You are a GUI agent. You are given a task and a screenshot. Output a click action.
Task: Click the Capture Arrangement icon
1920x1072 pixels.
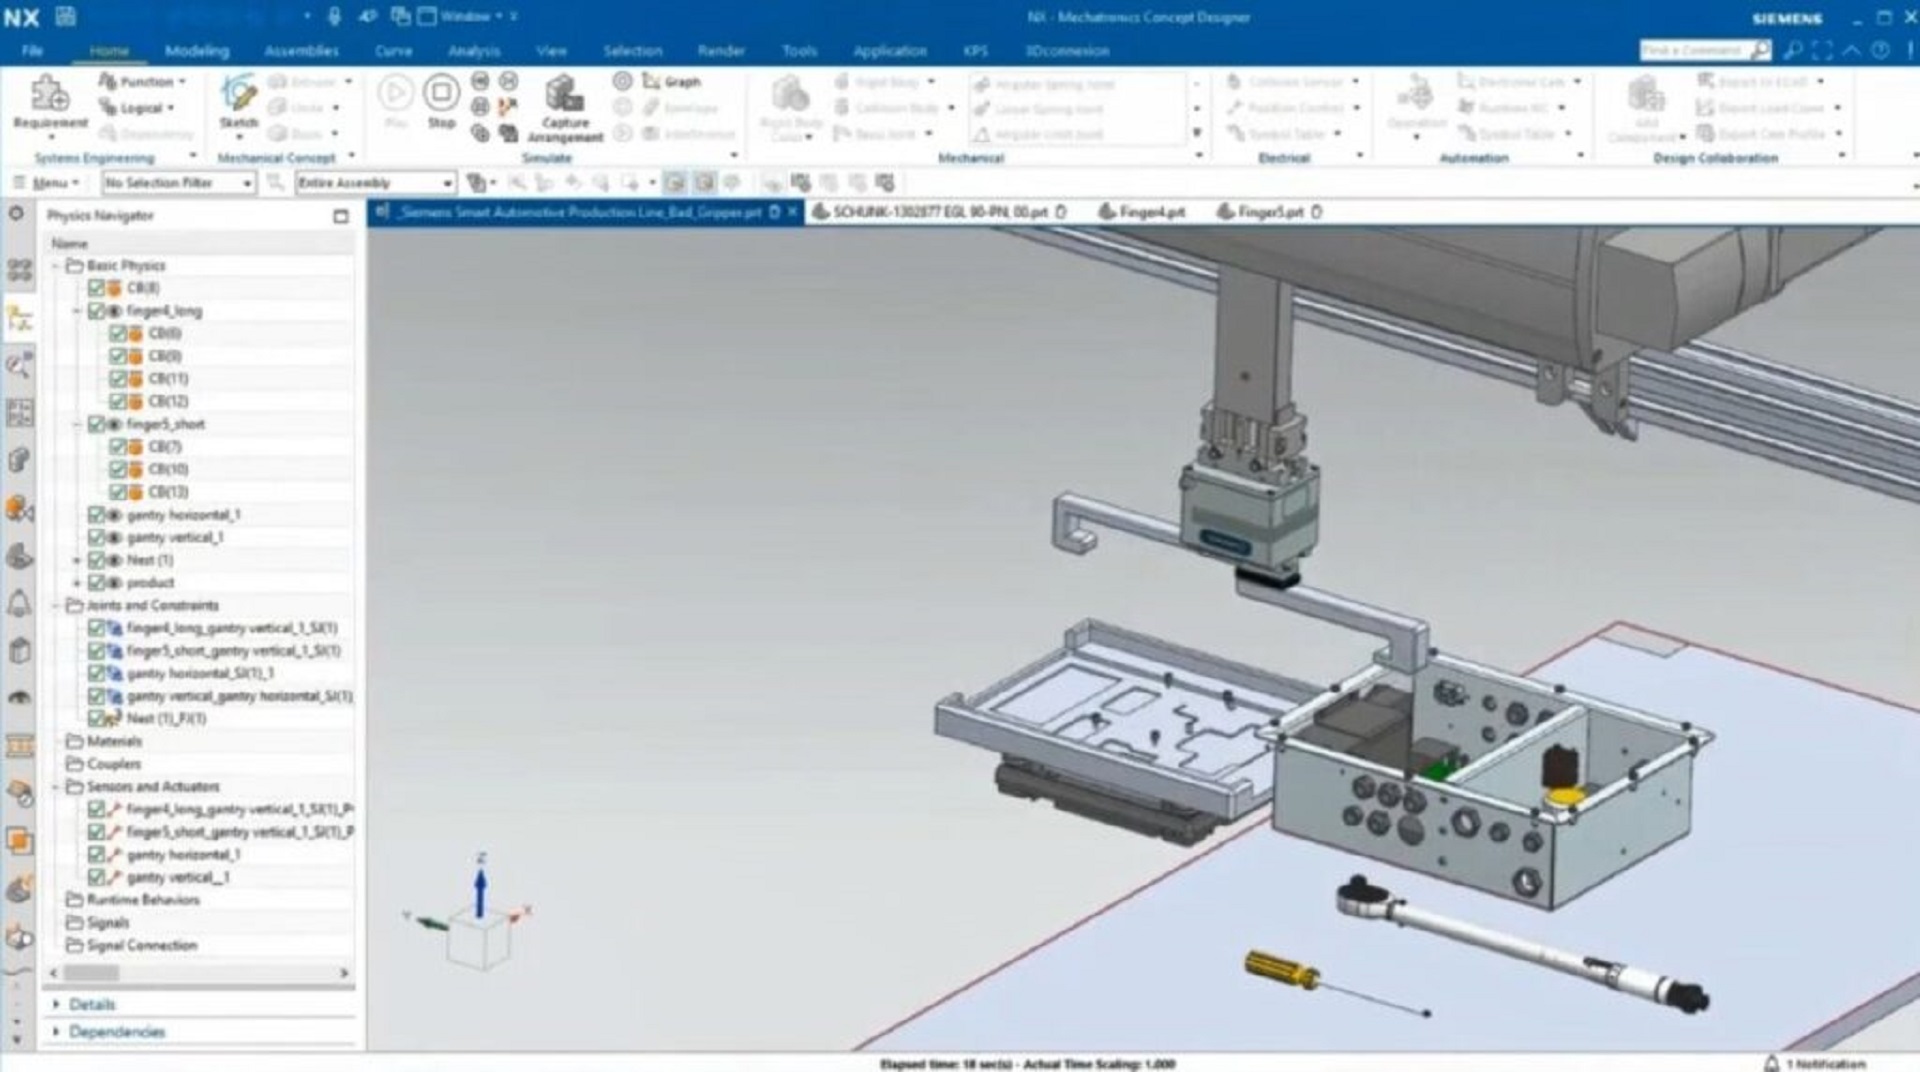coord(564,96)
